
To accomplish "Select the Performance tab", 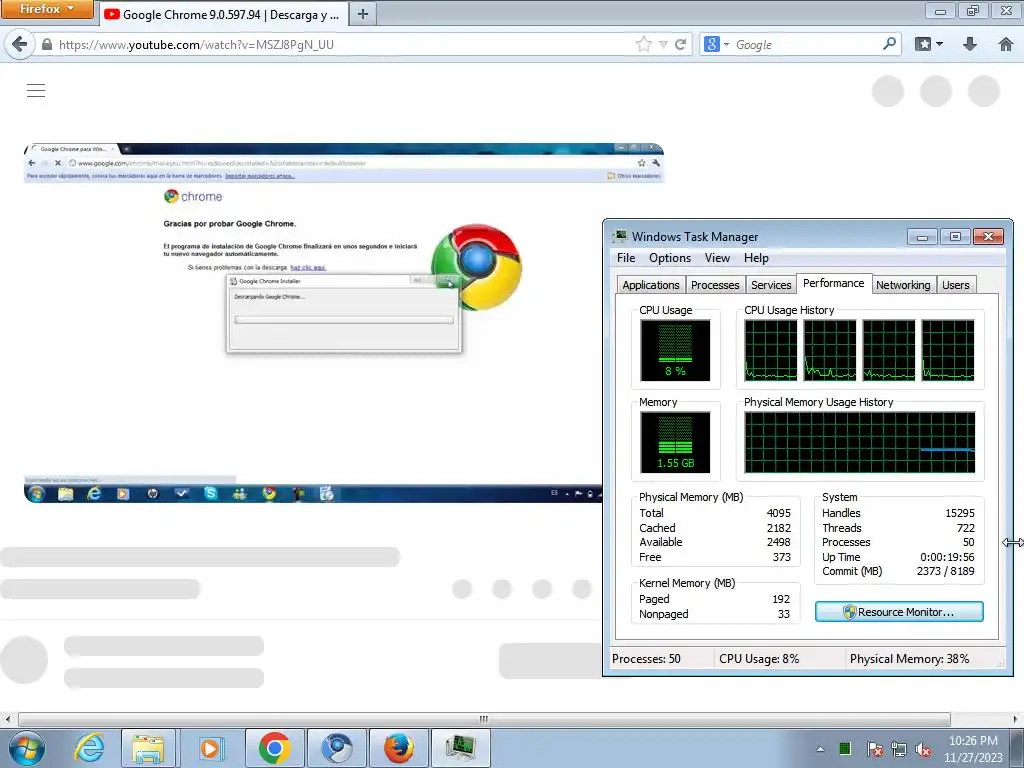I will [x=833, y=283].
